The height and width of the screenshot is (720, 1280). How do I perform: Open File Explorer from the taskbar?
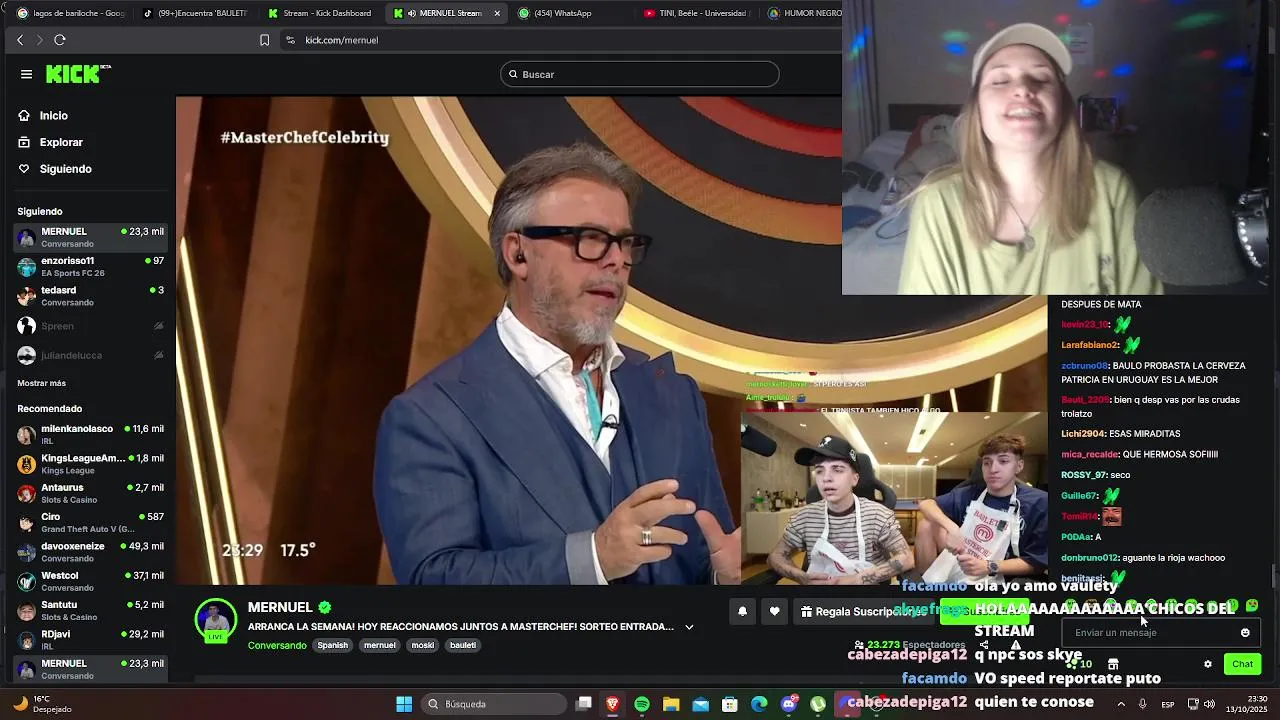click(x=671, y=704)
